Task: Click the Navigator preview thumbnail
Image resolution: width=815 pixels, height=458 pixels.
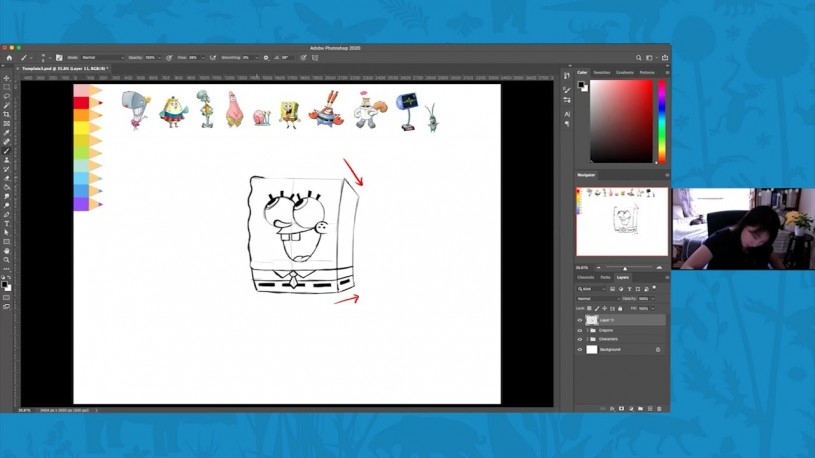Action: [621, 221]
